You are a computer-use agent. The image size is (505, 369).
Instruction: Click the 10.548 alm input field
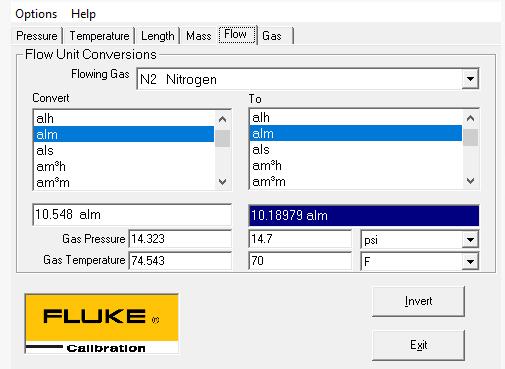coord(132,215)
